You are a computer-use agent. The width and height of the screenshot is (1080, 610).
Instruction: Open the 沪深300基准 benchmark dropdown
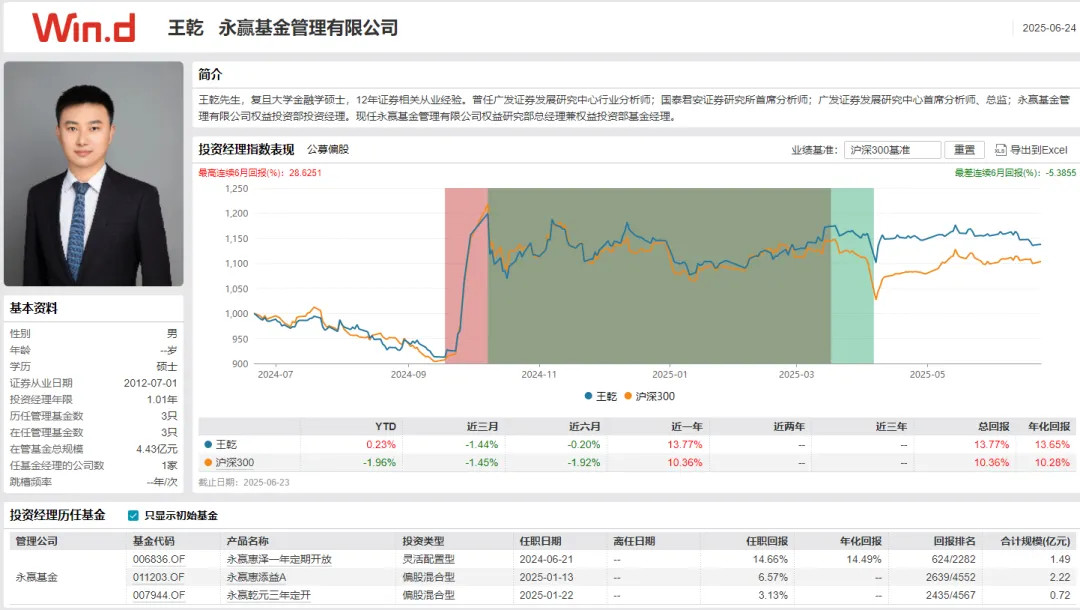[892, 150]
